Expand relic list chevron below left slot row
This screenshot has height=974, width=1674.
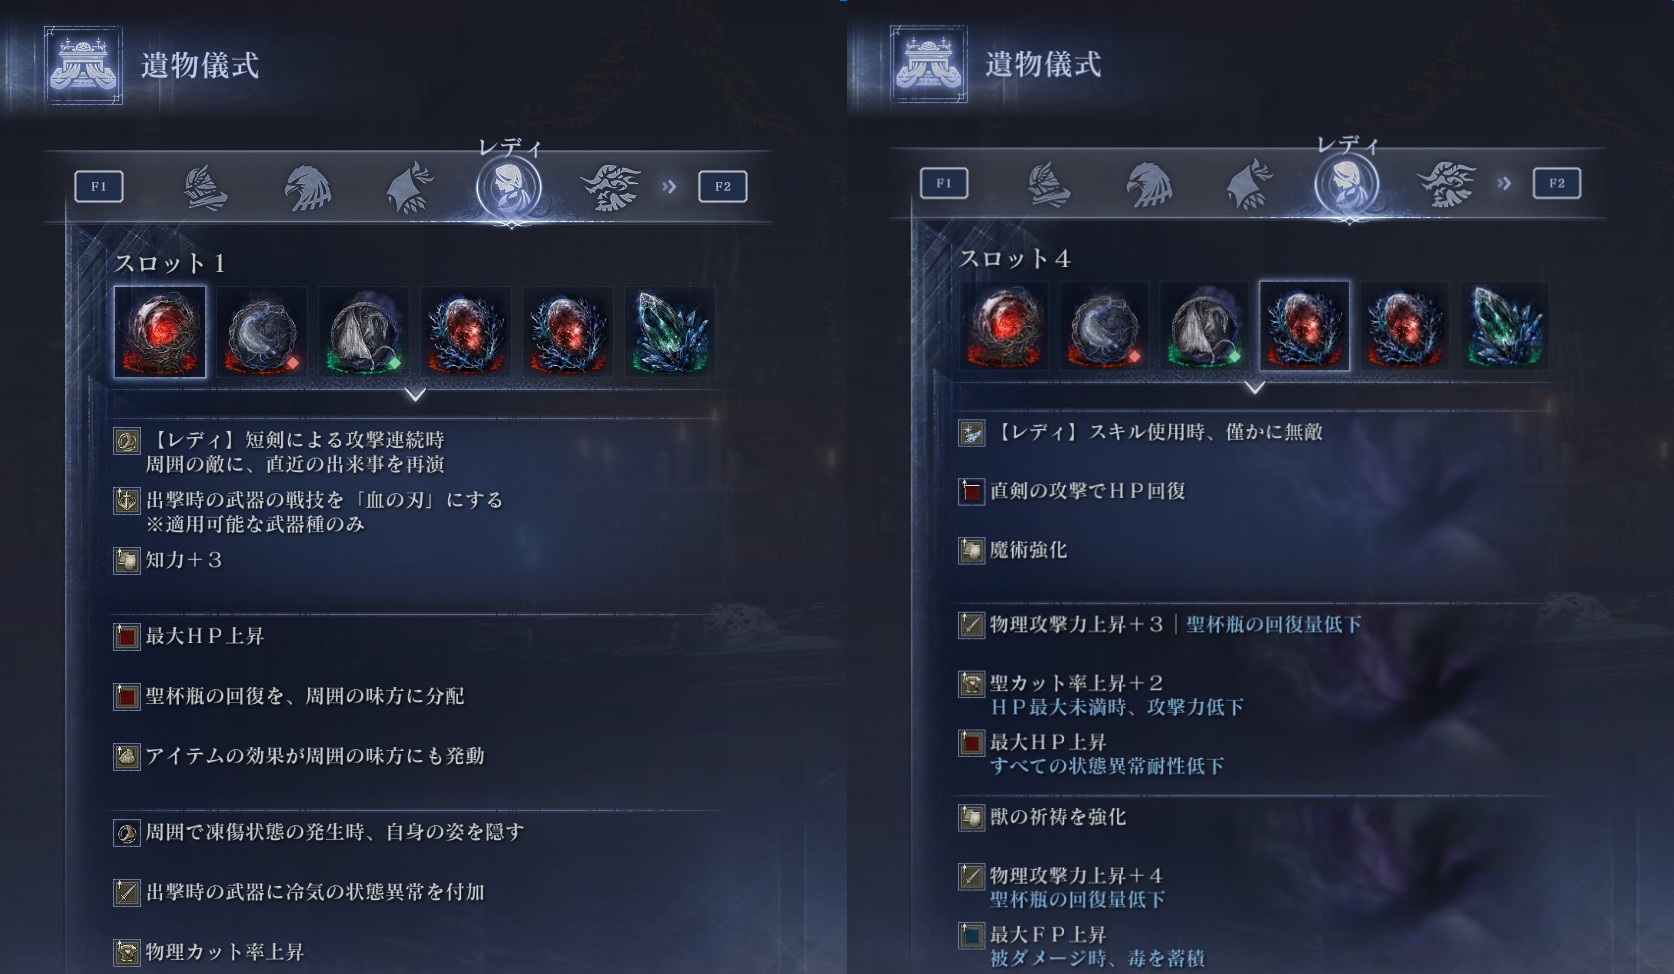[x=415, y=395]
